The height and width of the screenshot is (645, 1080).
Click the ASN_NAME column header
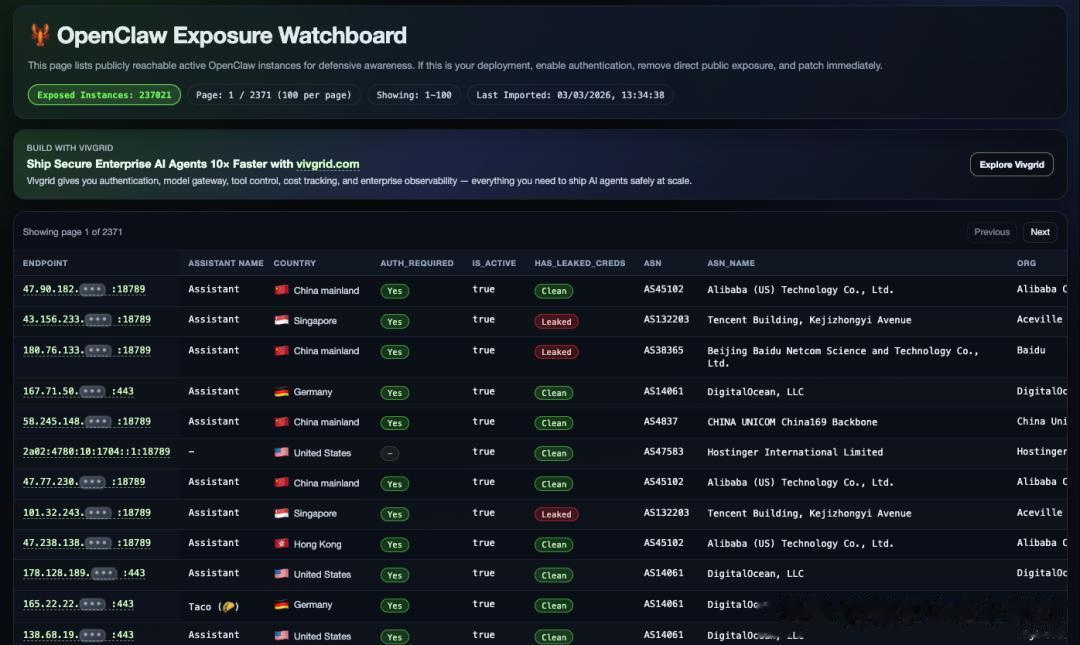click(731, 263)
